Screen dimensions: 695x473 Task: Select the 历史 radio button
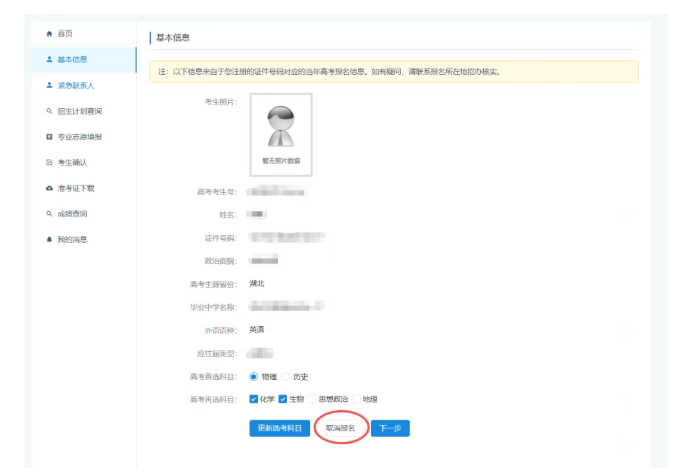click(285, 377)
